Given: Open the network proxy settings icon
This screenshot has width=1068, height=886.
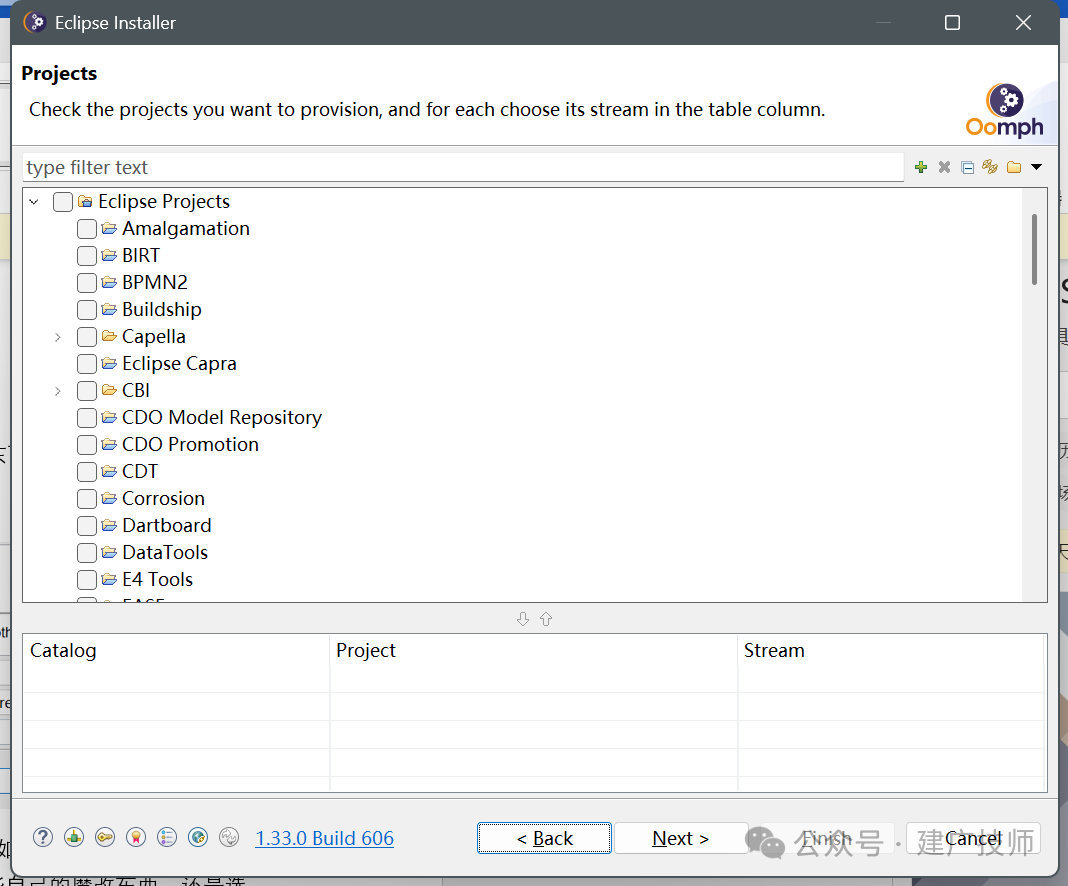Looking at the screenshot, I should 74,837.
